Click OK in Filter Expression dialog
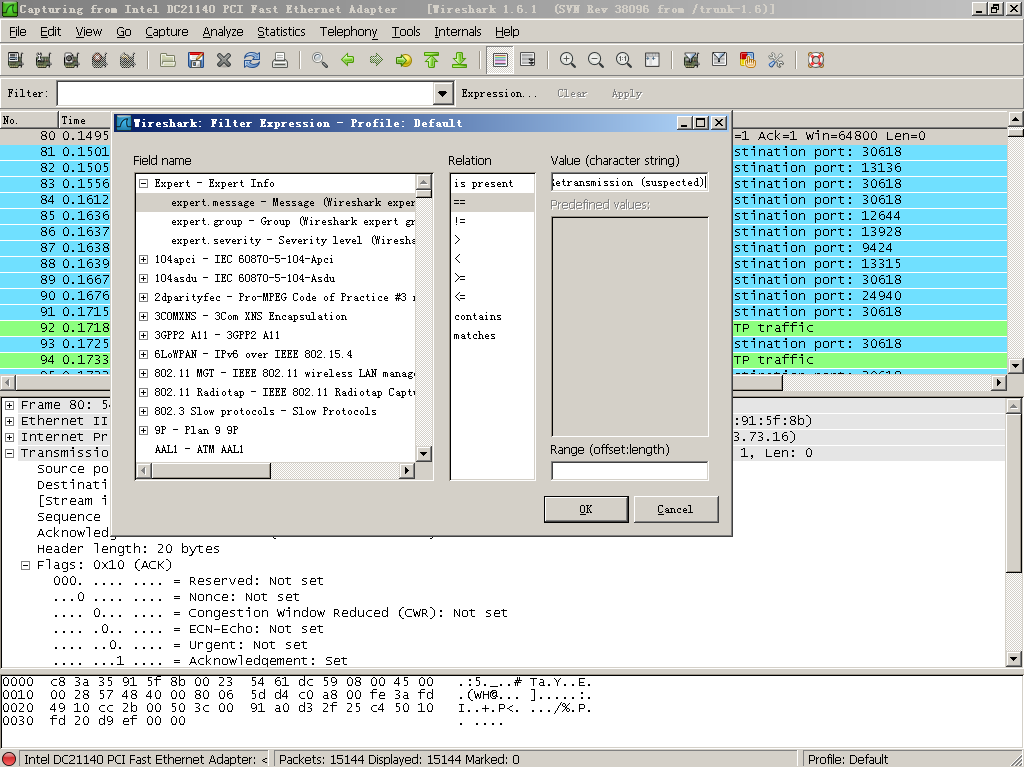1024x768 pixels. tap(586, 509)
